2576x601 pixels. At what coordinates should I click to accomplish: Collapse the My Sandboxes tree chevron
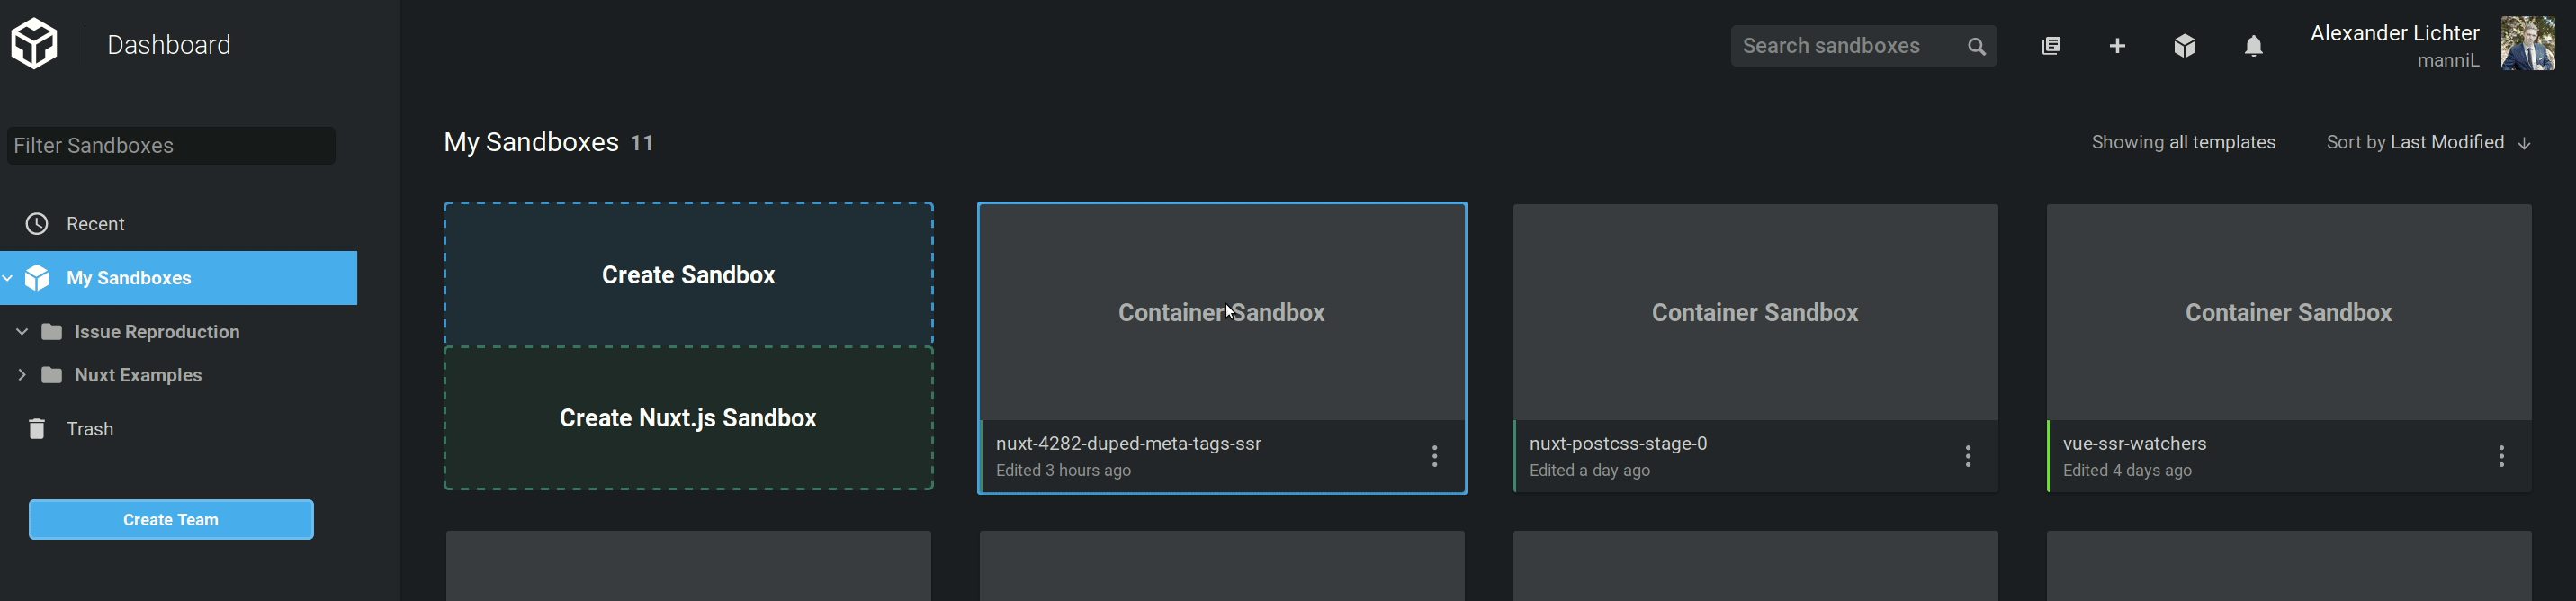(x=8, y=278)
